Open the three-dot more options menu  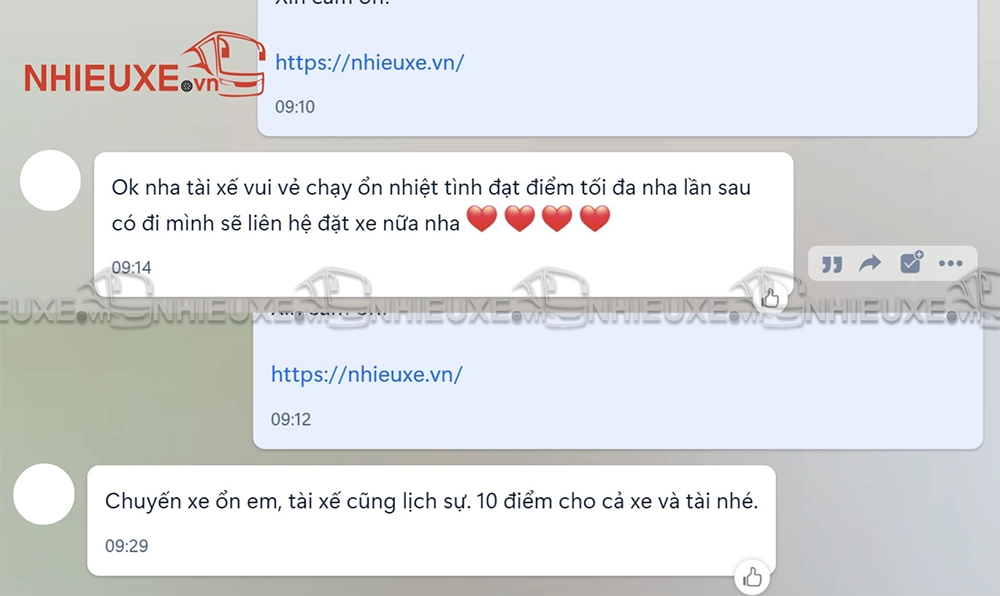click(x=950, y=263)
